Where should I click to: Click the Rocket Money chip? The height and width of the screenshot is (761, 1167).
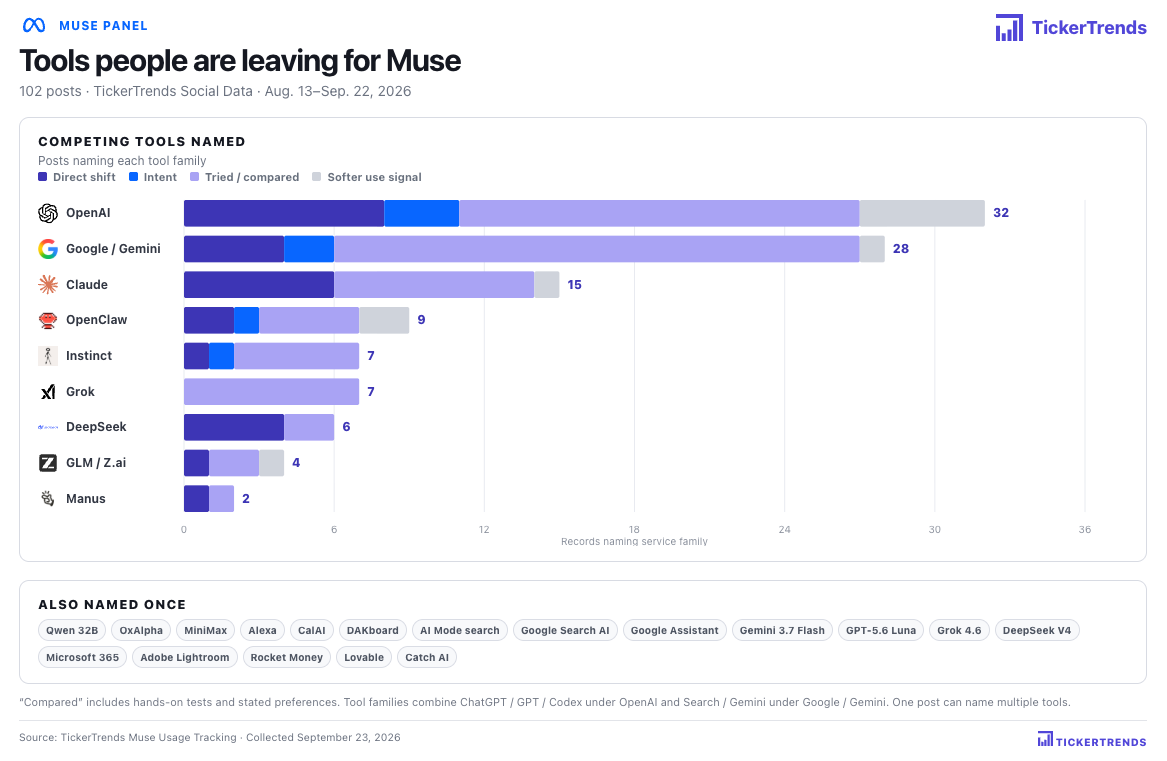tap(287, 657)
